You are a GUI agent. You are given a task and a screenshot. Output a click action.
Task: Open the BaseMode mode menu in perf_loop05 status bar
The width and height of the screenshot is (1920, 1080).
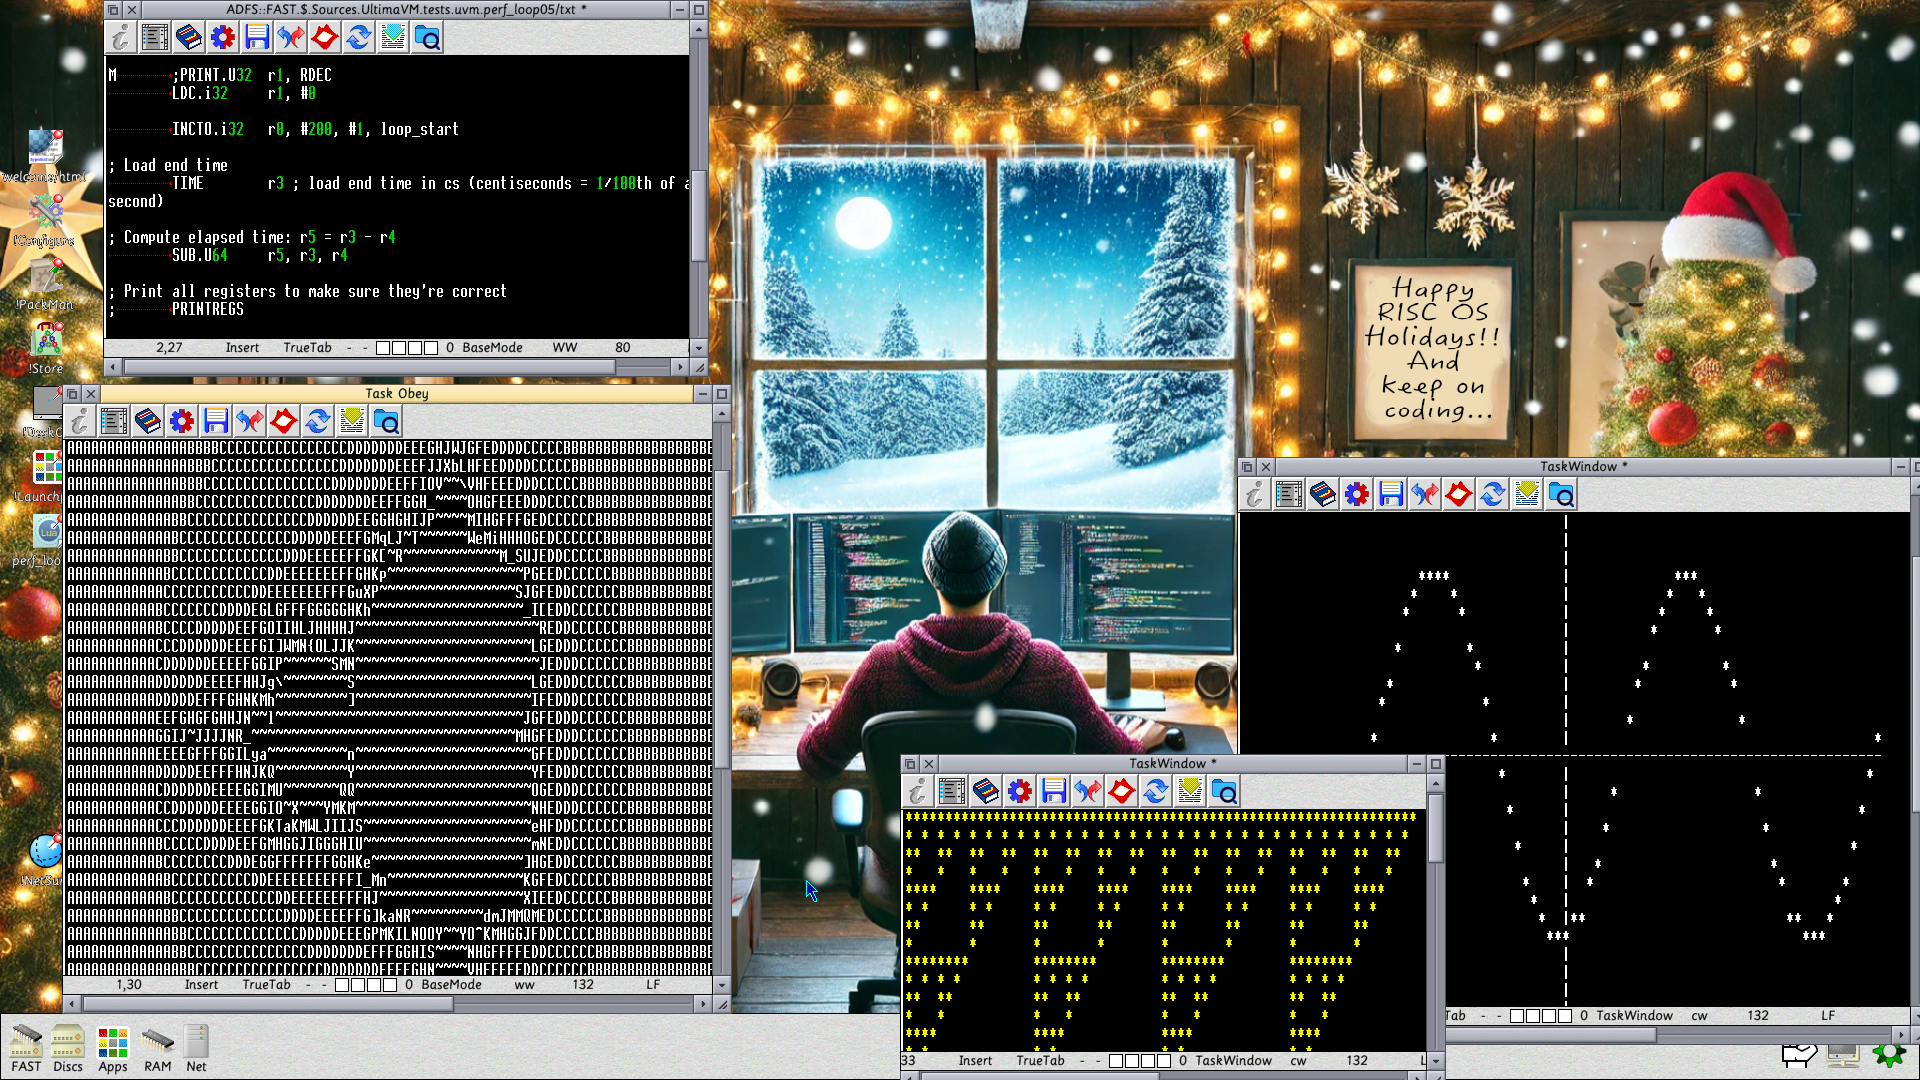tap(492, 348)
